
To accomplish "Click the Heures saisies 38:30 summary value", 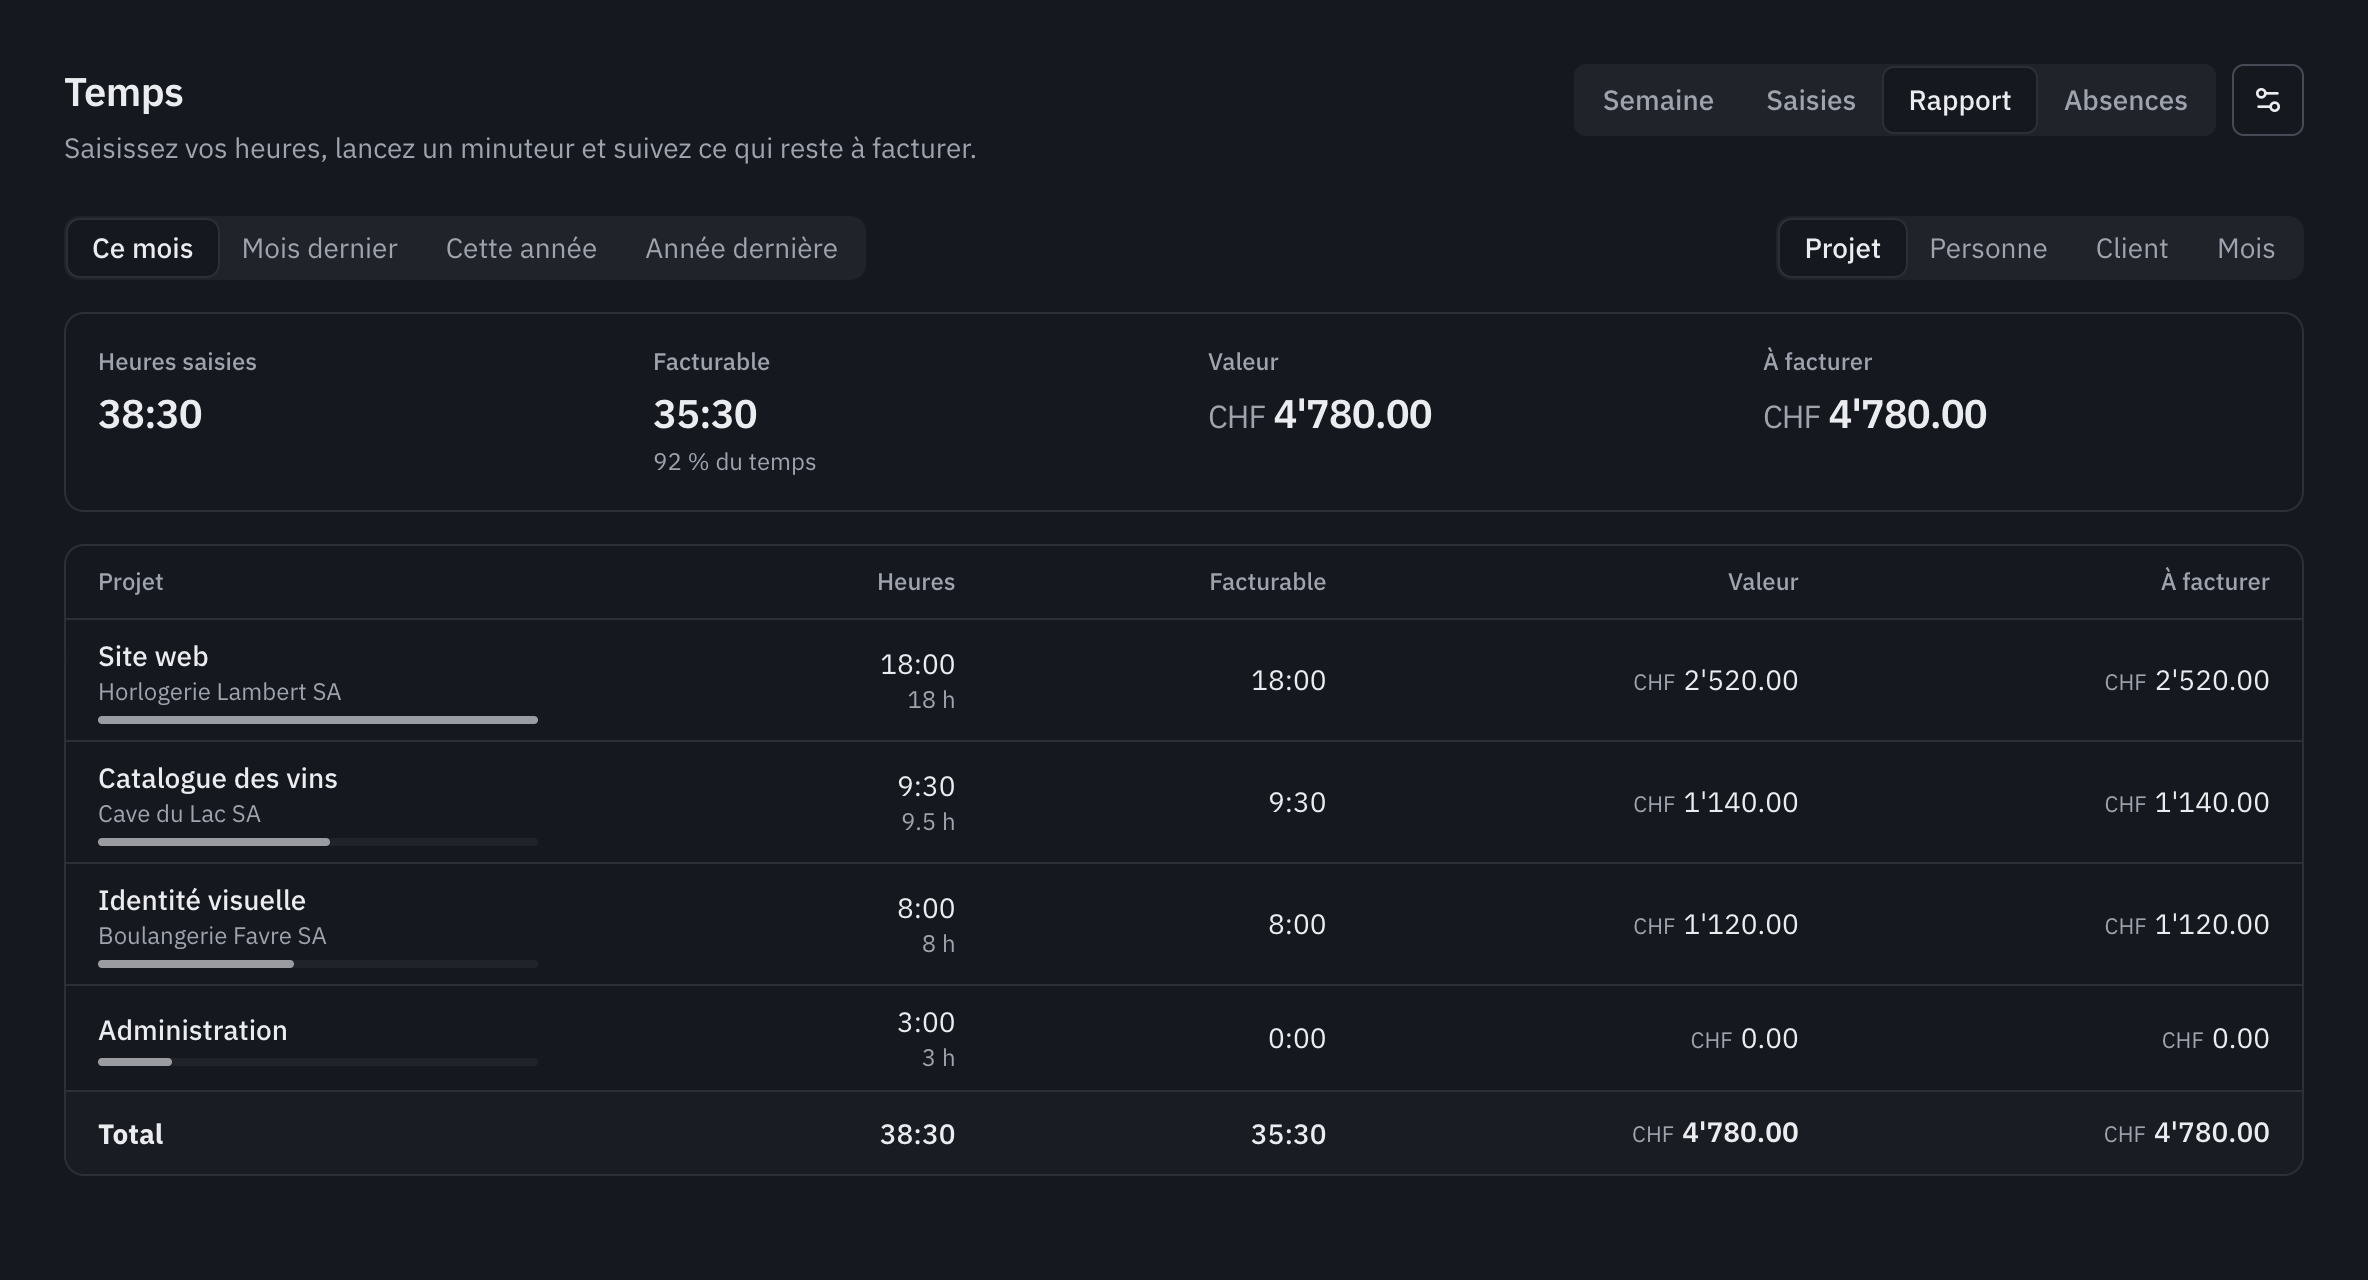I will pos(150,414).
